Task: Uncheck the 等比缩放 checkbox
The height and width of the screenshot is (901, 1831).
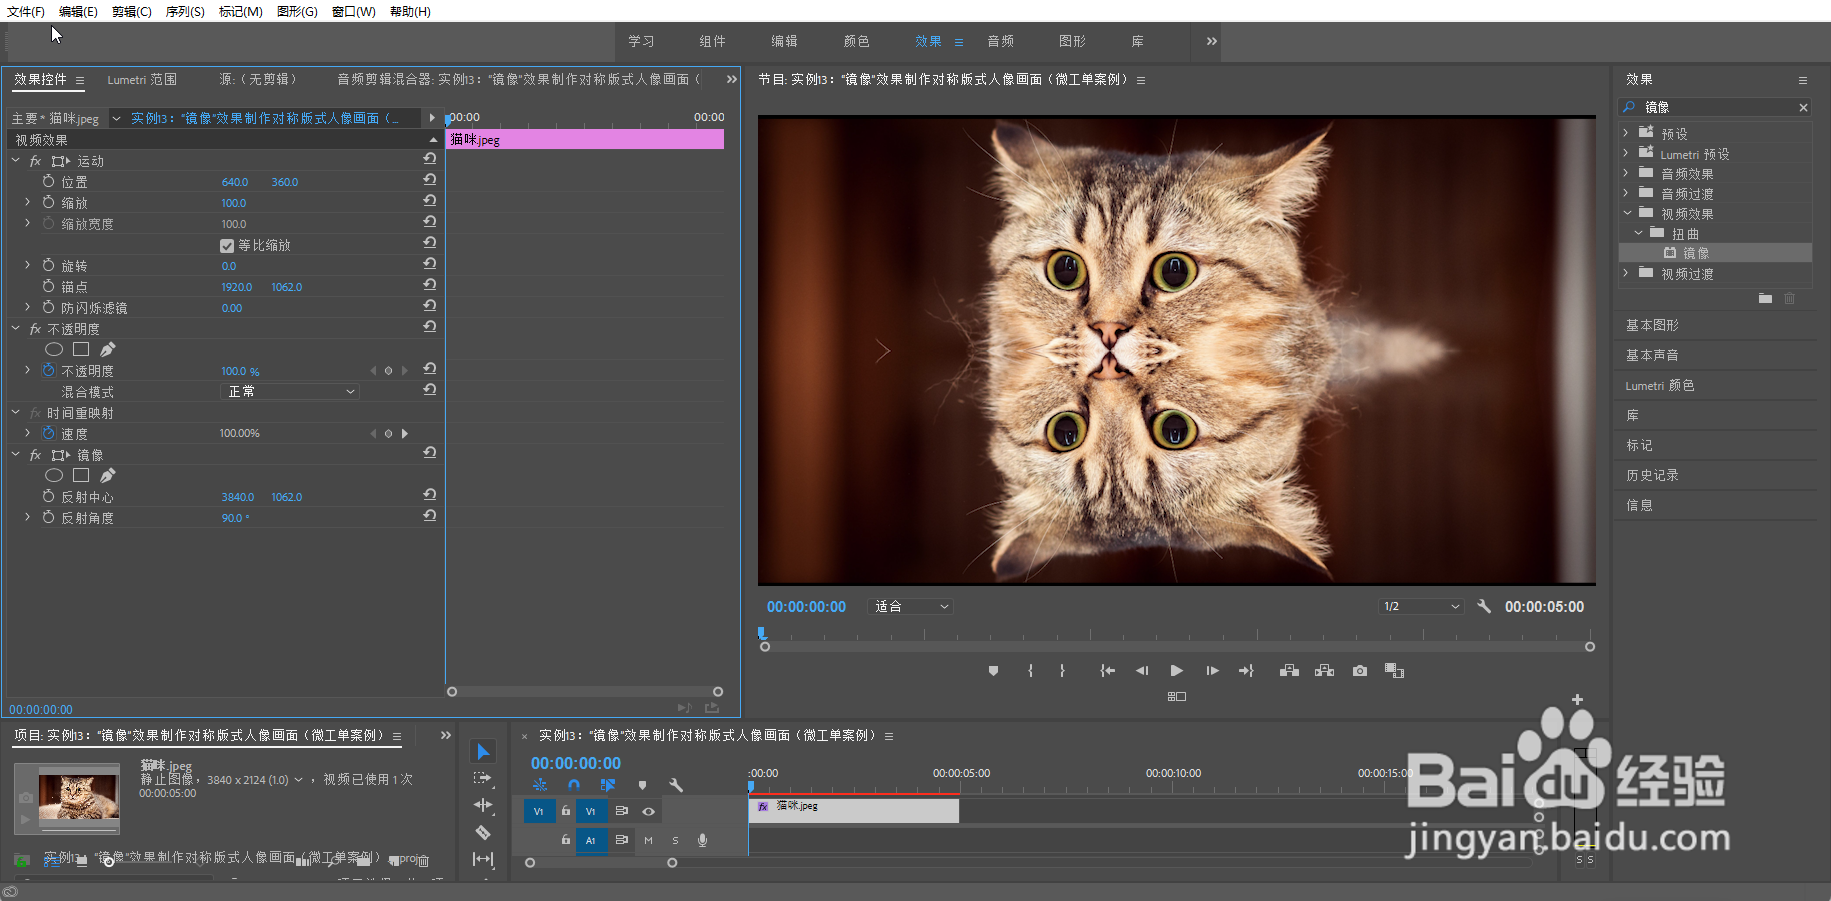Action: click(x=227, y=246)
